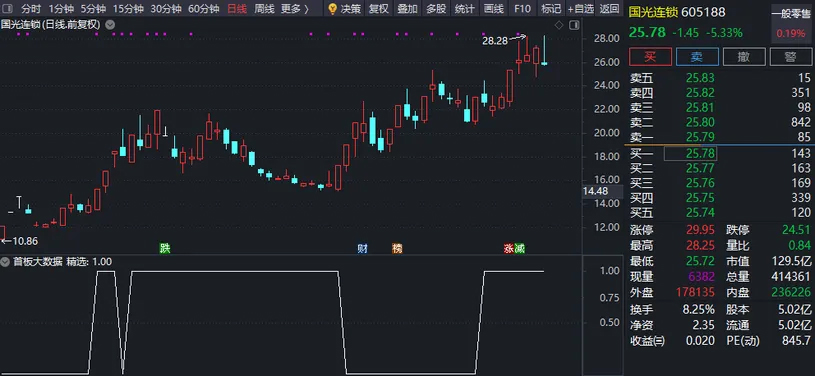Open the 多股 multi-stock view

pyautogui.click(x=436, y=9)
